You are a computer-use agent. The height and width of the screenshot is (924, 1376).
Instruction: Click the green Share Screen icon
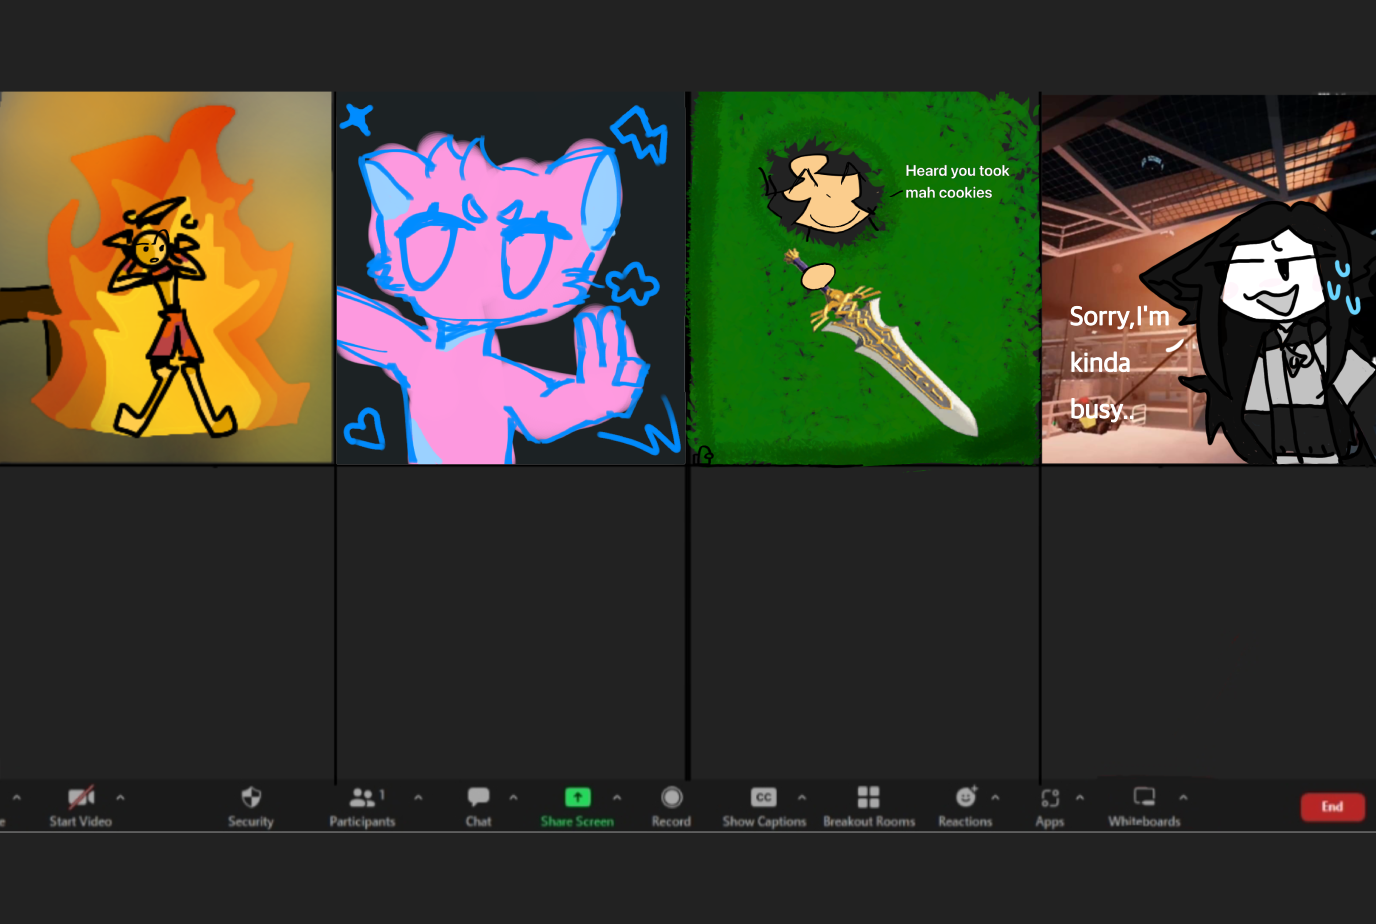click(x=577, y=798)
